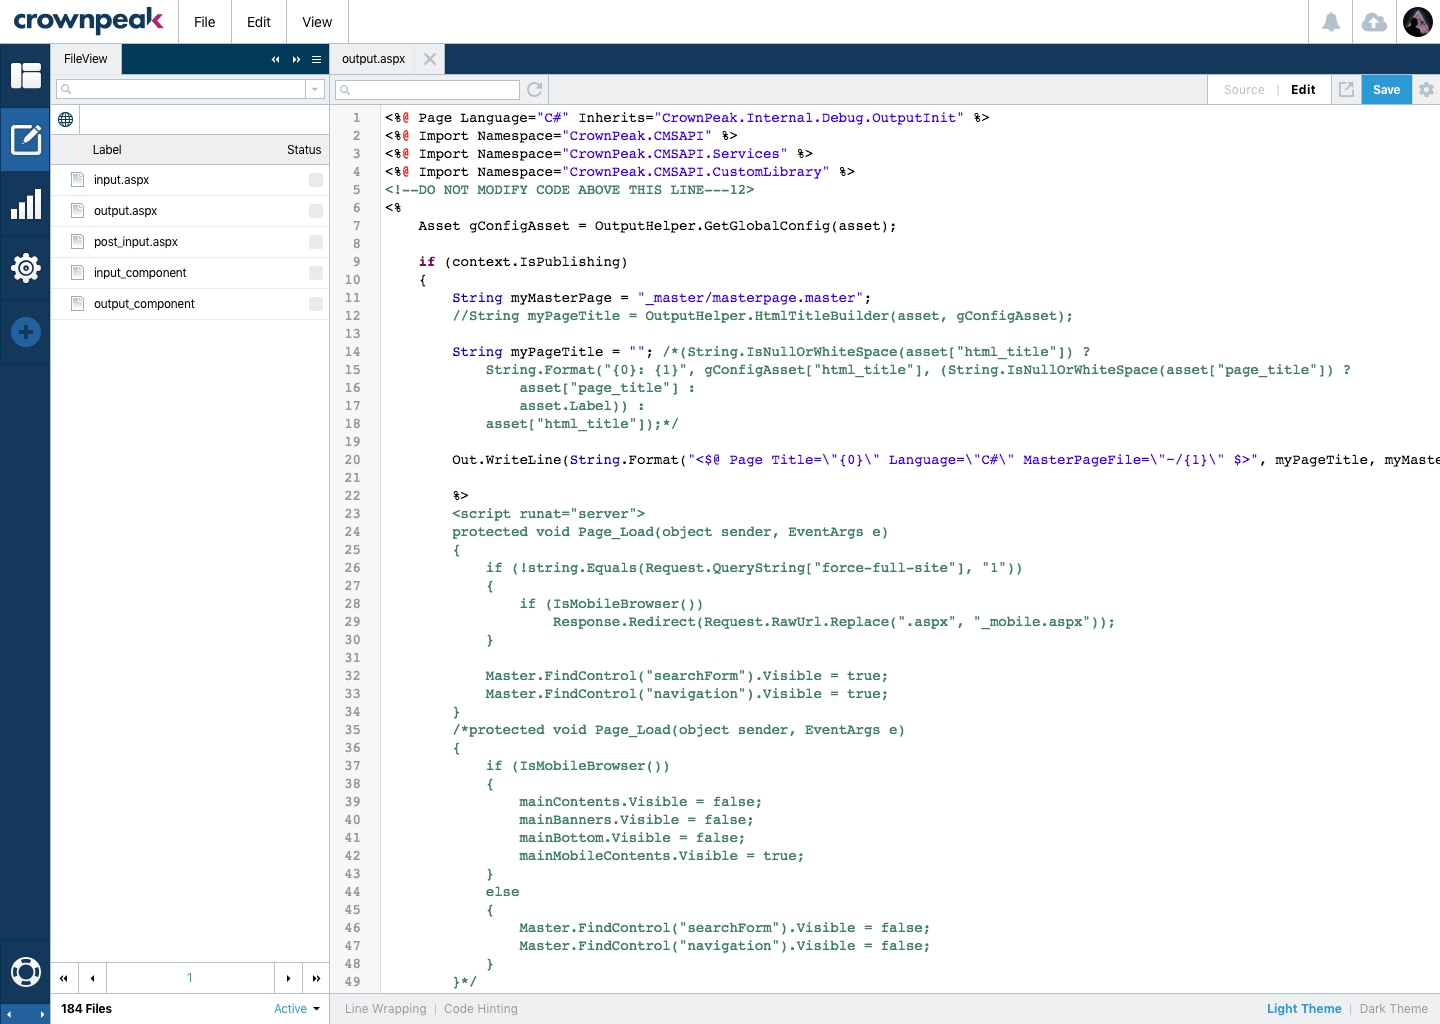Viewport: 1440px width, 1024px height.
Task: Toggle status box for output_component
Action: tap(316, 304)
